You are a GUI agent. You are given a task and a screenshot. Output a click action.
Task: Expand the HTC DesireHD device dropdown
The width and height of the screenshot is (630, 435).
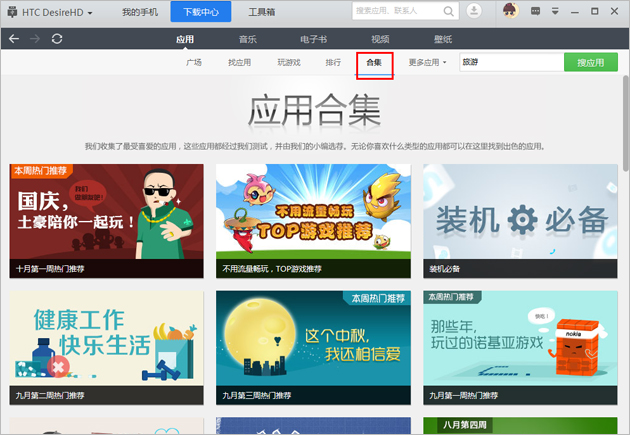90,13
